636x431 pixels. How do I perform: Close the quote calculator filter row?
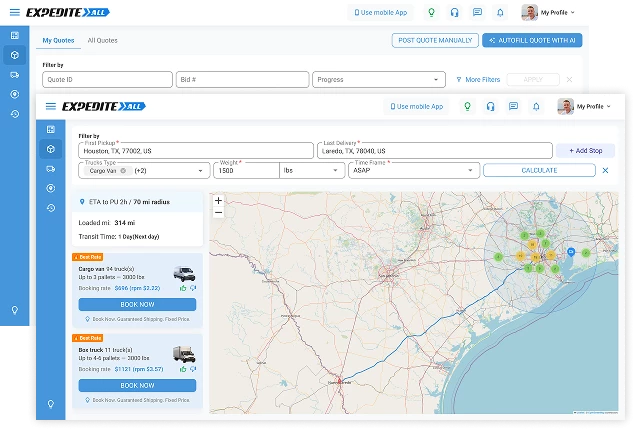click(605, 171)
